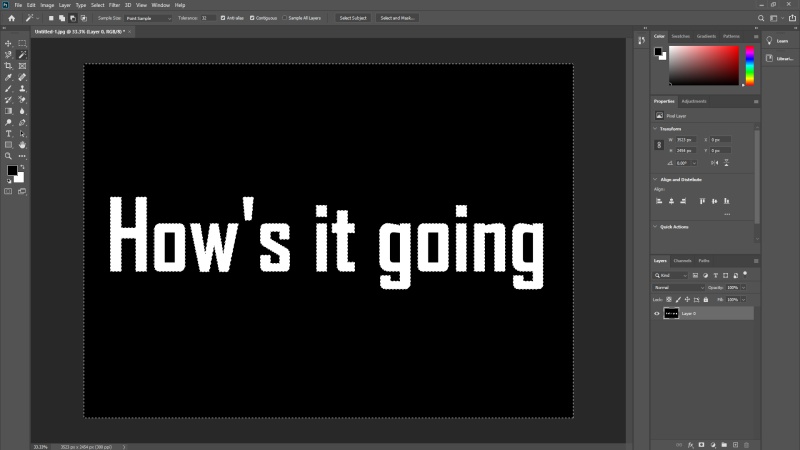Switch the layer filtering toggle on or off
The height and width of the screenshot is (450, 800).
tap(745, 274)
